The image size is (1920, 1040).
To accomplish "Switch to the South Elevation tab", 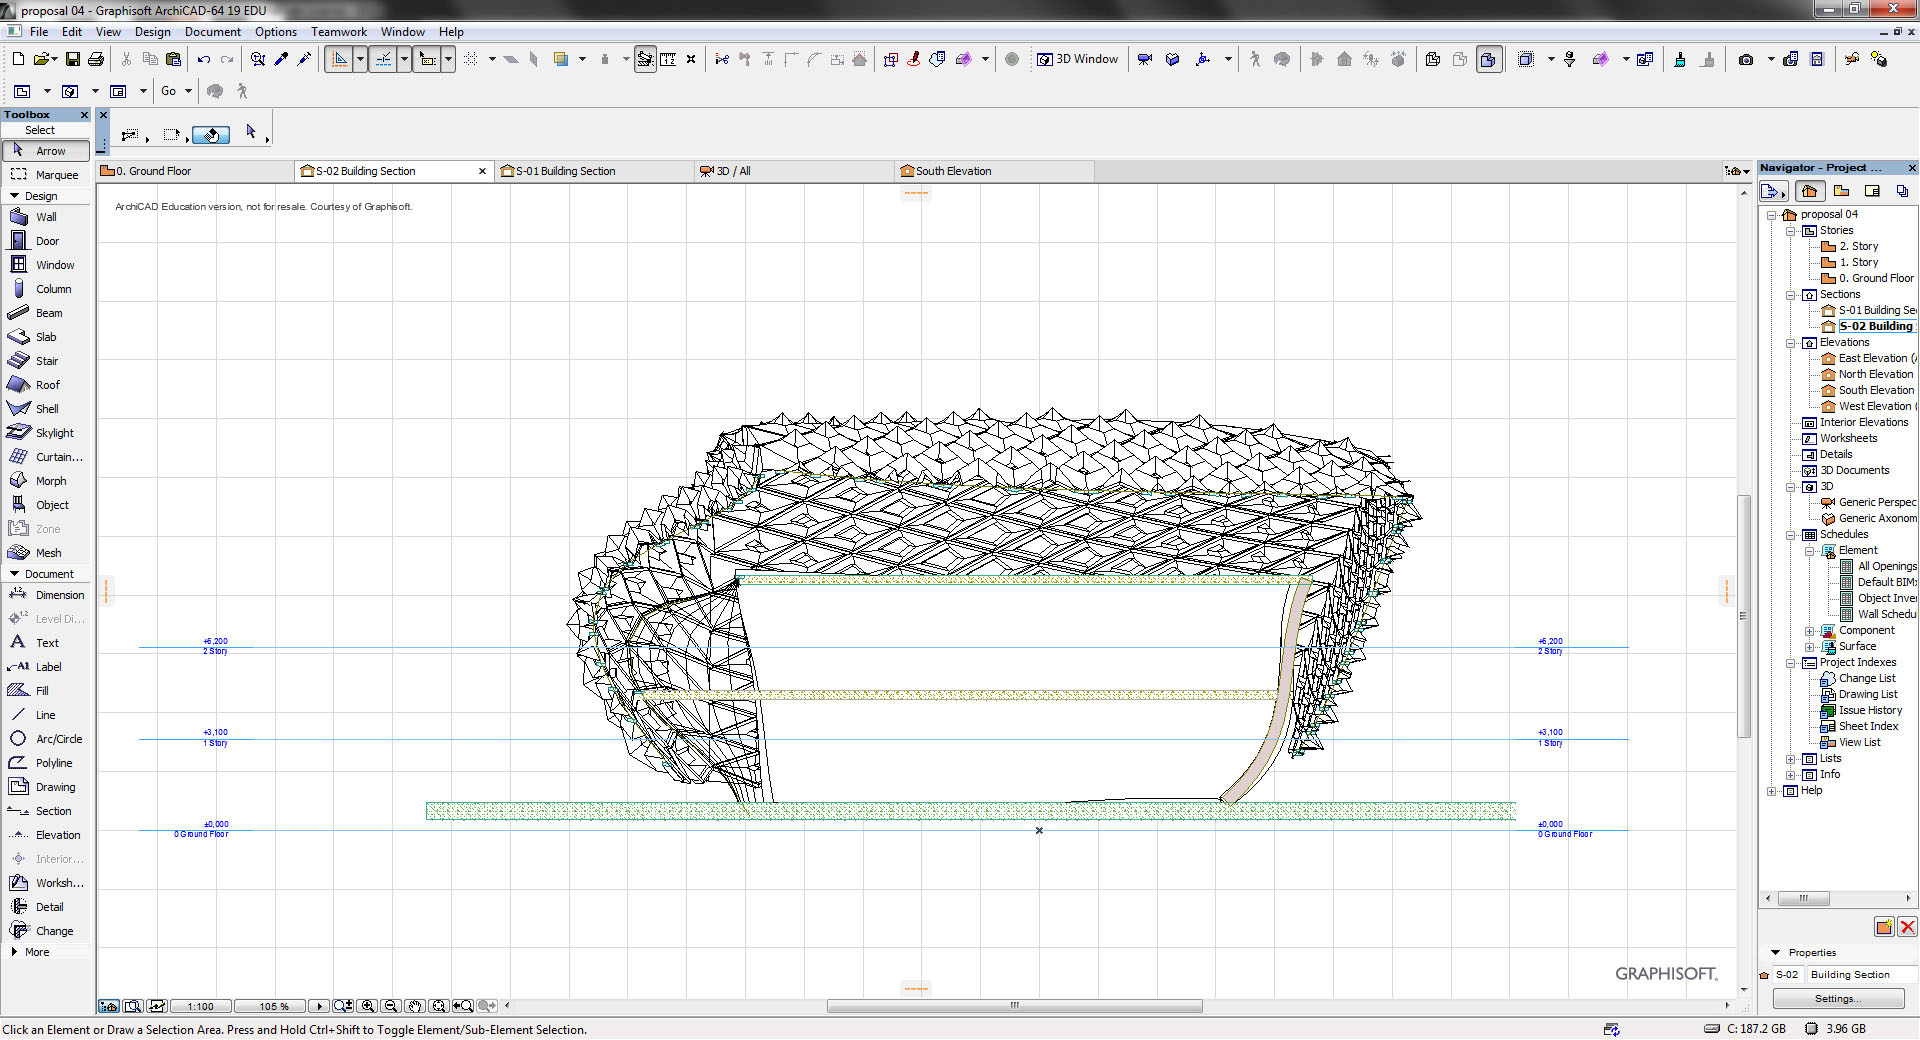I will coord(953,171).
